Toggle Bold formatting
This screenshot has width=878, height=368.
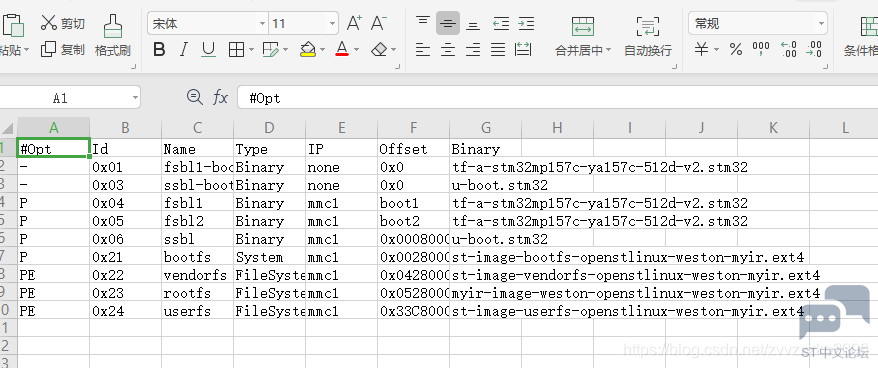[x=159, y=50]
